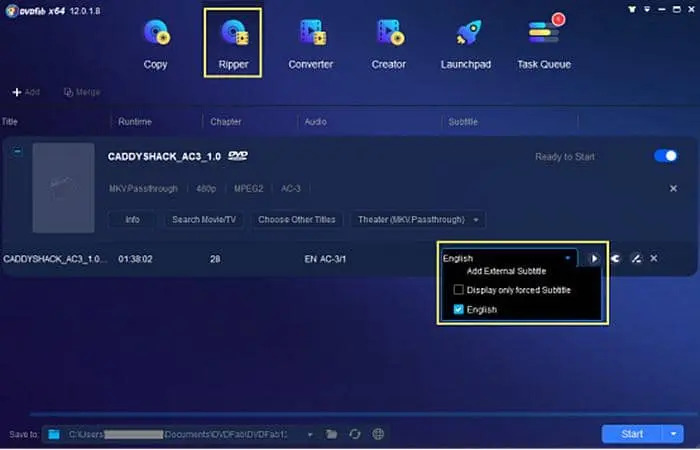Screen dimensions: 700x450
Task: Click the CADDYSHACK movie poster thumbnail
Action: point(63,188)
